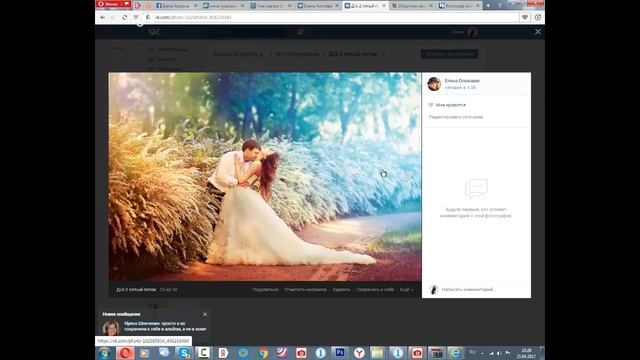This screenshot has height=360, width=640.
Task: Click the heart bookmark icon in address bar
Action: [x=525, y=17]
